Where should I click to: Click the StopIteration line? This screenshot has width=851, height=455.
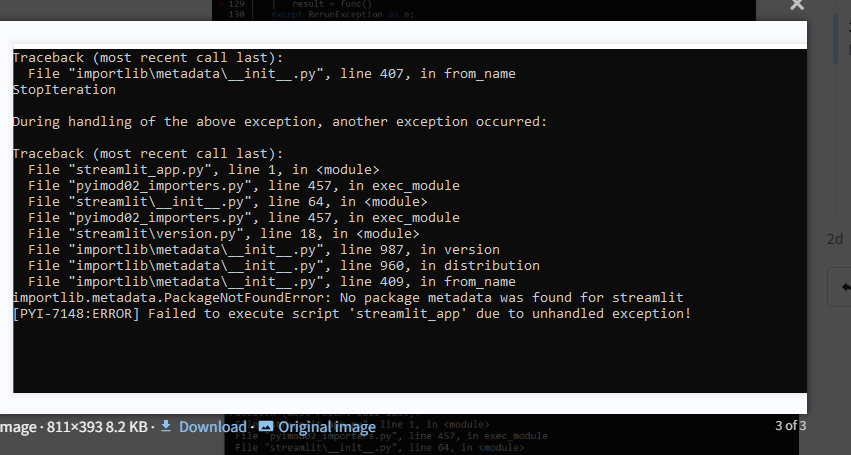(x=64, y=90)
